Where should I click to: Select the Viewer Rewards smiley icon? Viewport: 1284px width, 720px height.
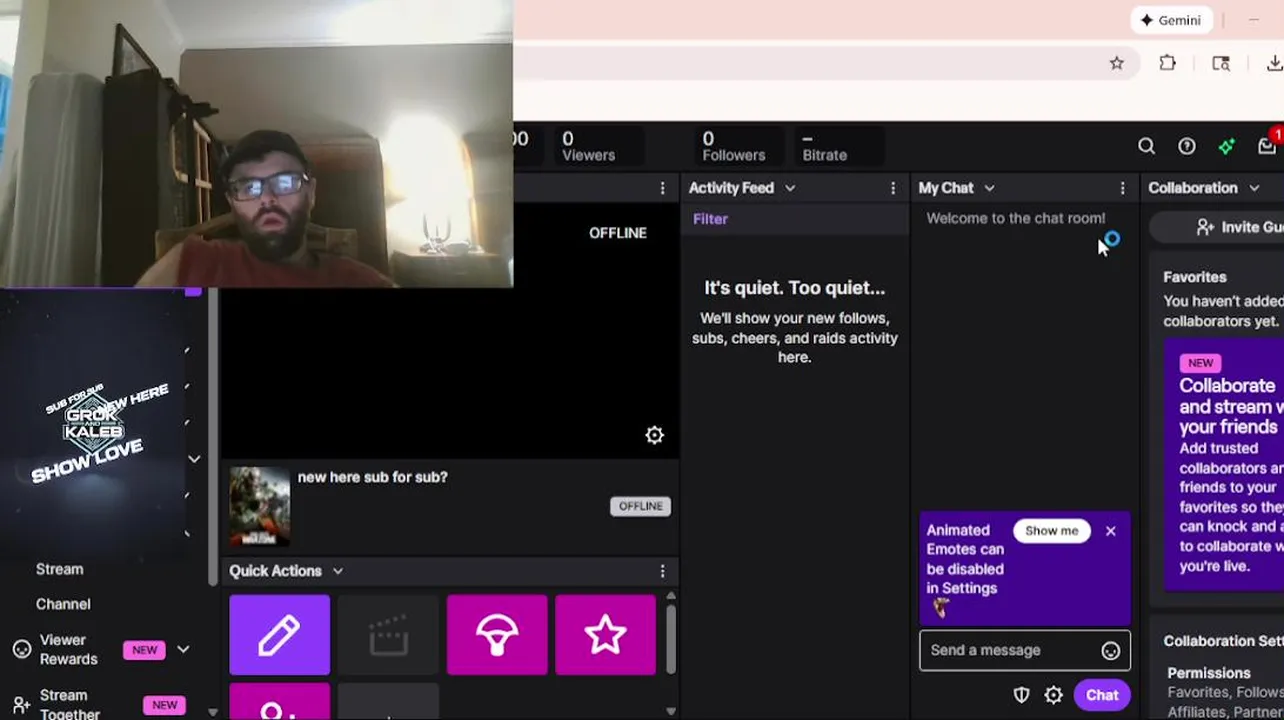click(x=22, y=650)
